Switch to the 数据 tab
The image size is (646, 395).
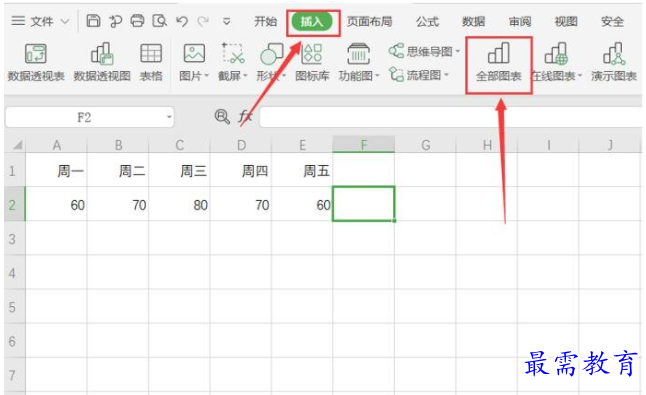click(473, 21)
